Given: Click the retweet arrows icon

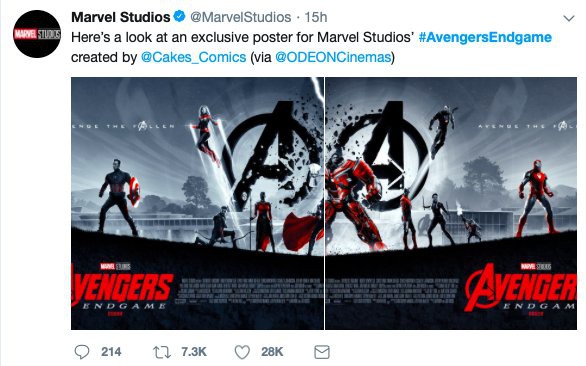Looking at the screenshot, I should [162, 352].
